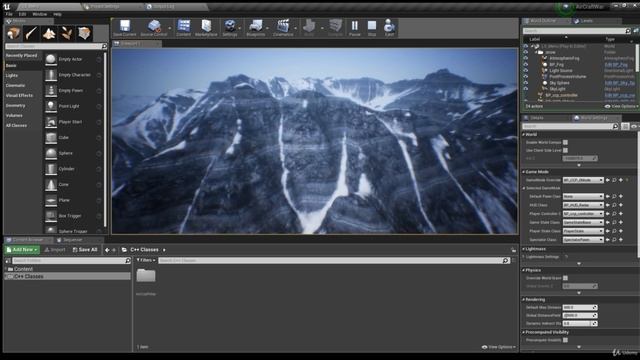Collapse the Rendering section
The image size is (640, 360).
point(524,300)
